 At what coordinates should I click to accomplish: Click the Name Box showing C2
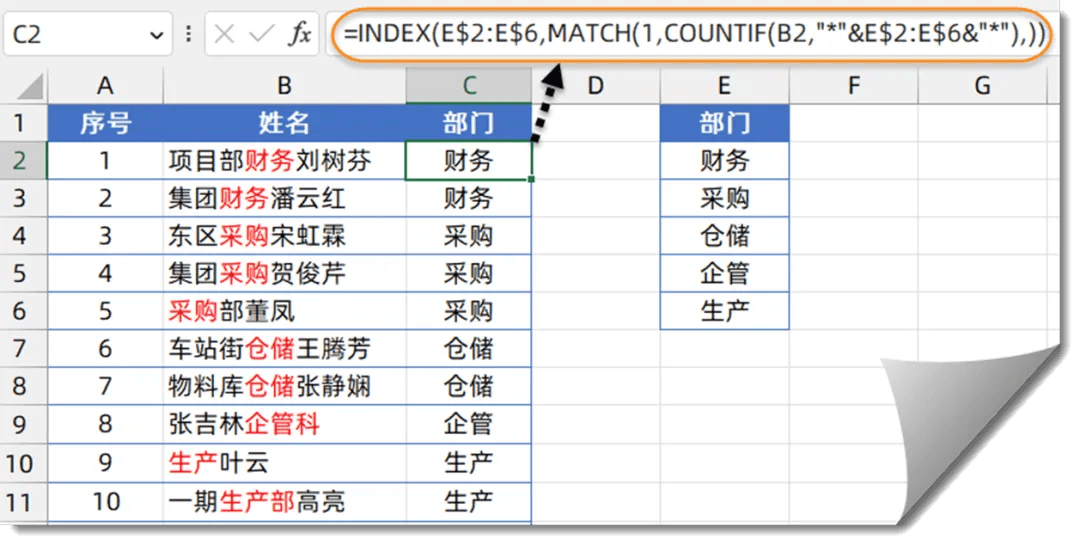tap(87, 34)
